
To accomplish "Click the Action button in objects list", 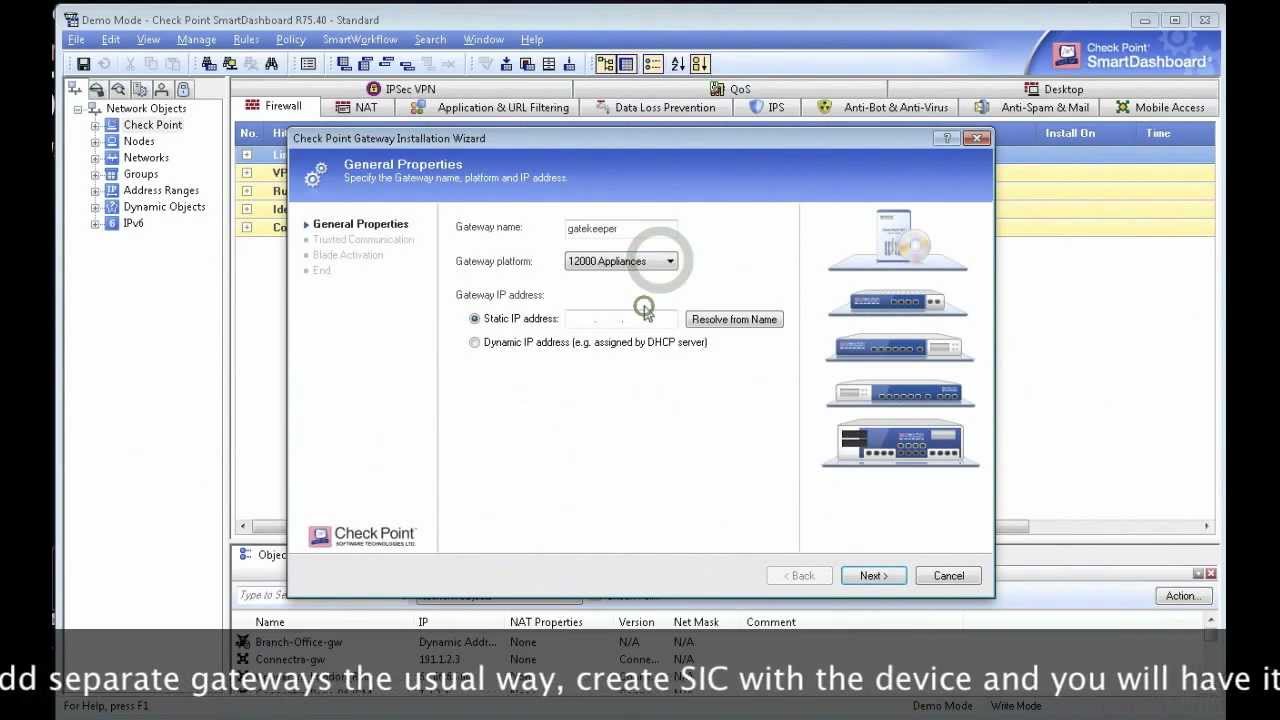I will click(1184, 596).
